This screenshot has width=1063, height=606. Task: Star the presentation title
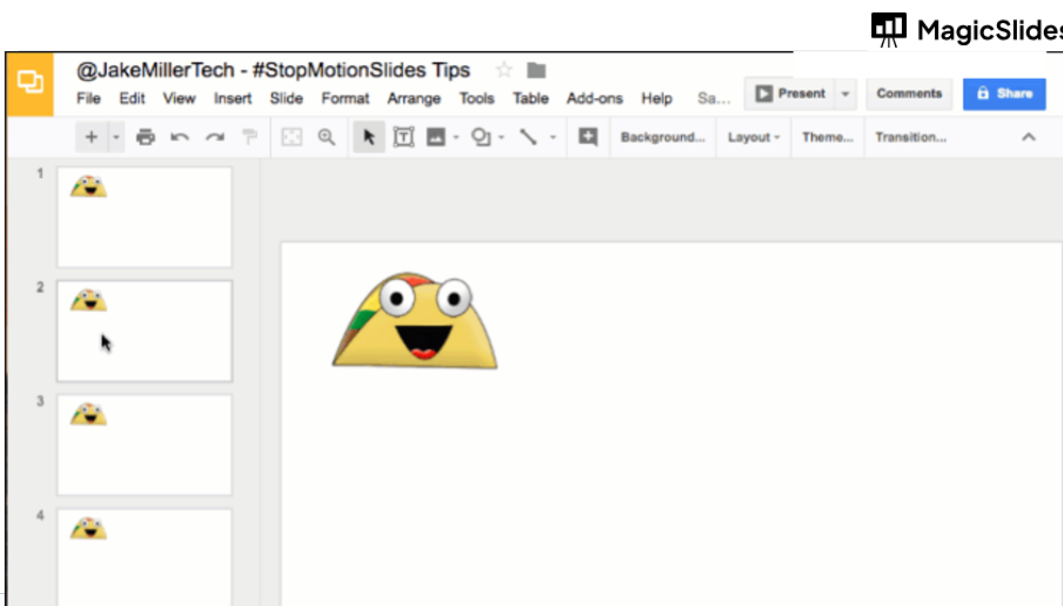pos(504,70)
